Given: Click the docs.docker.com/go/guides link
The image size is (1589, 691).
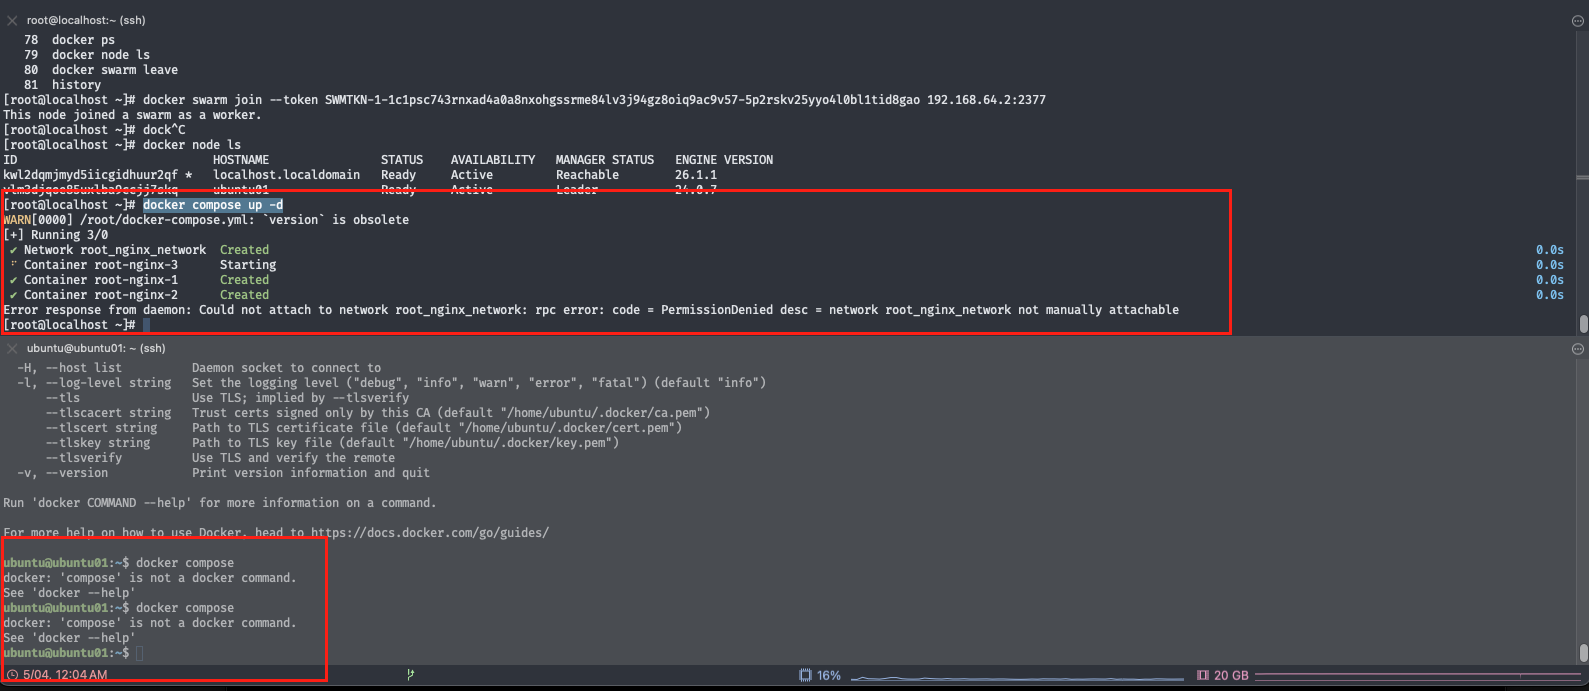Looking at the screenshot, I should (430, 533).
